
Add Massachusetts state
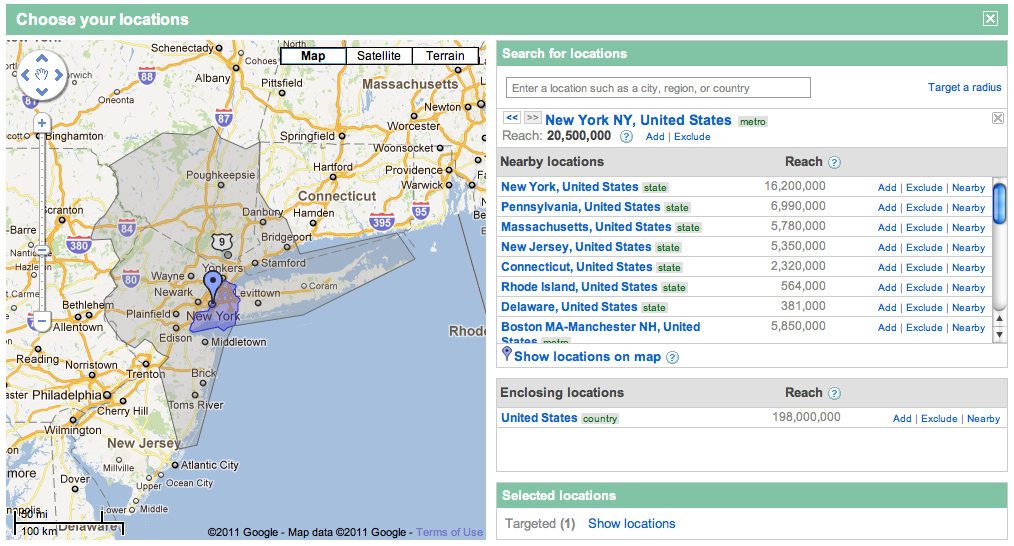(887, 228)
